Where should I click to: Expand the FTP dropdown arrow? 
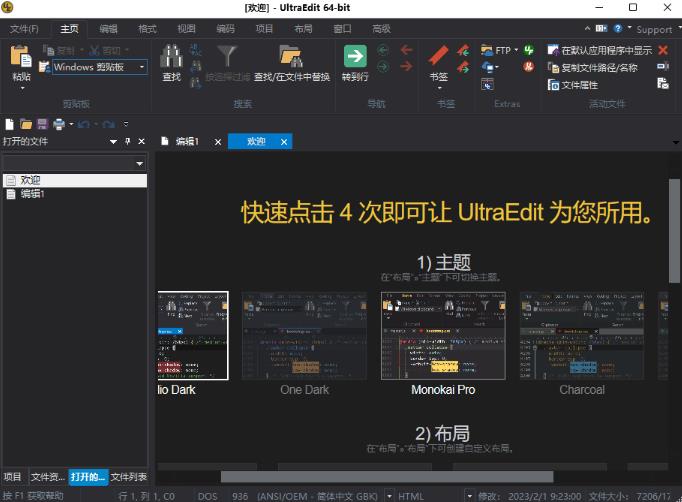(x=516, y=50)
